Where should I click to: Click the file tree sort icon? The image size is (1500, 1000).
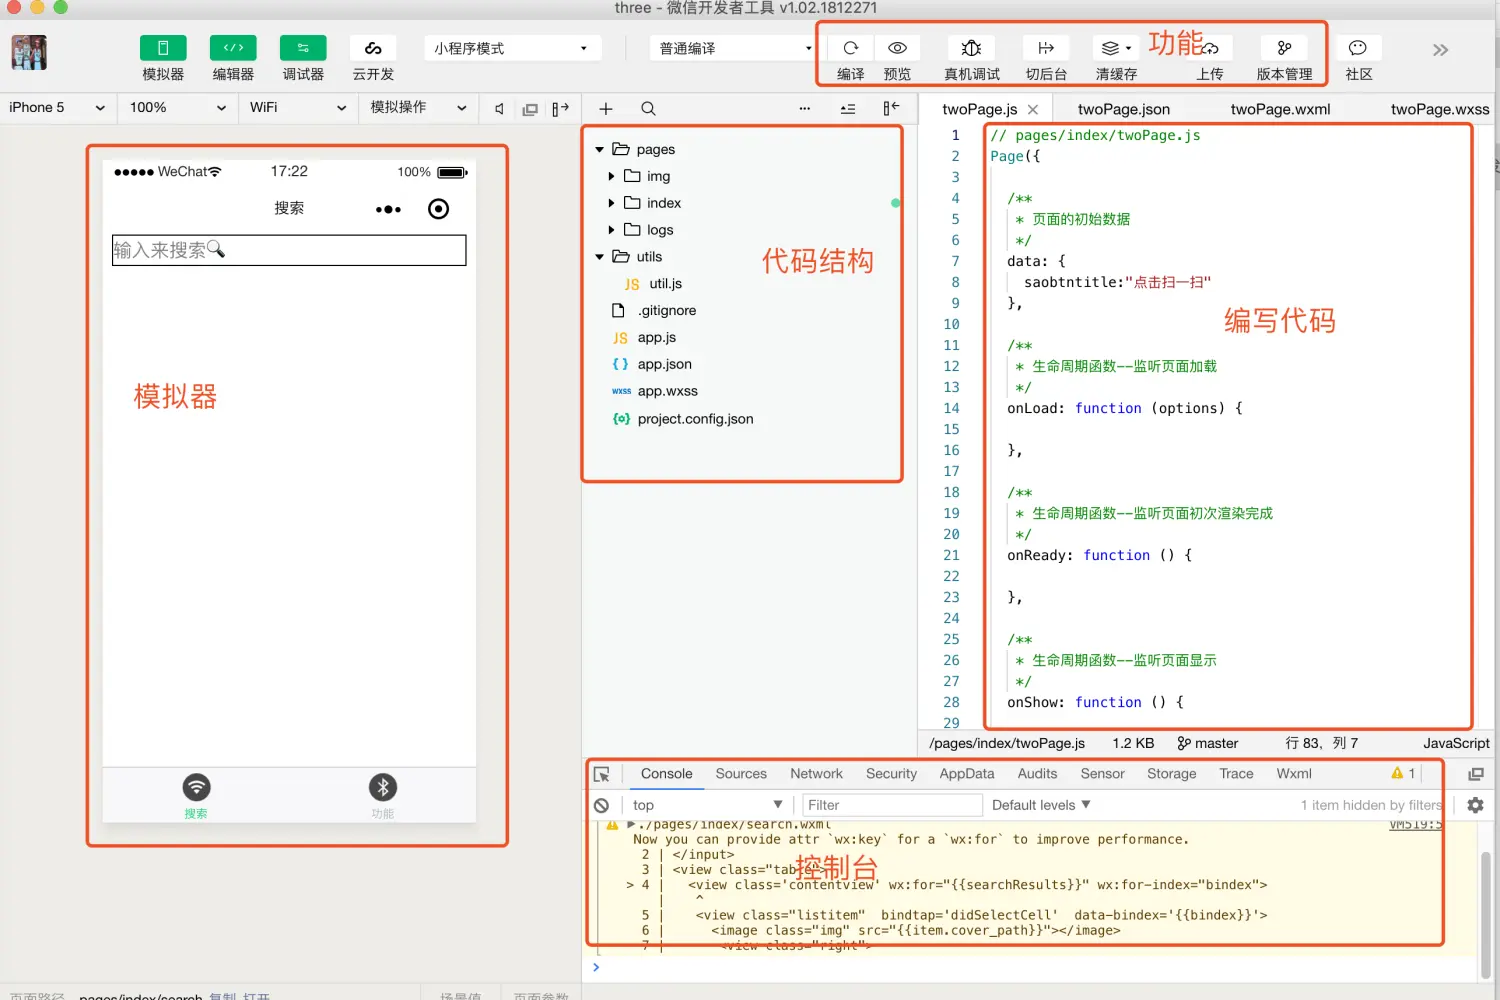tap(848, 109)
